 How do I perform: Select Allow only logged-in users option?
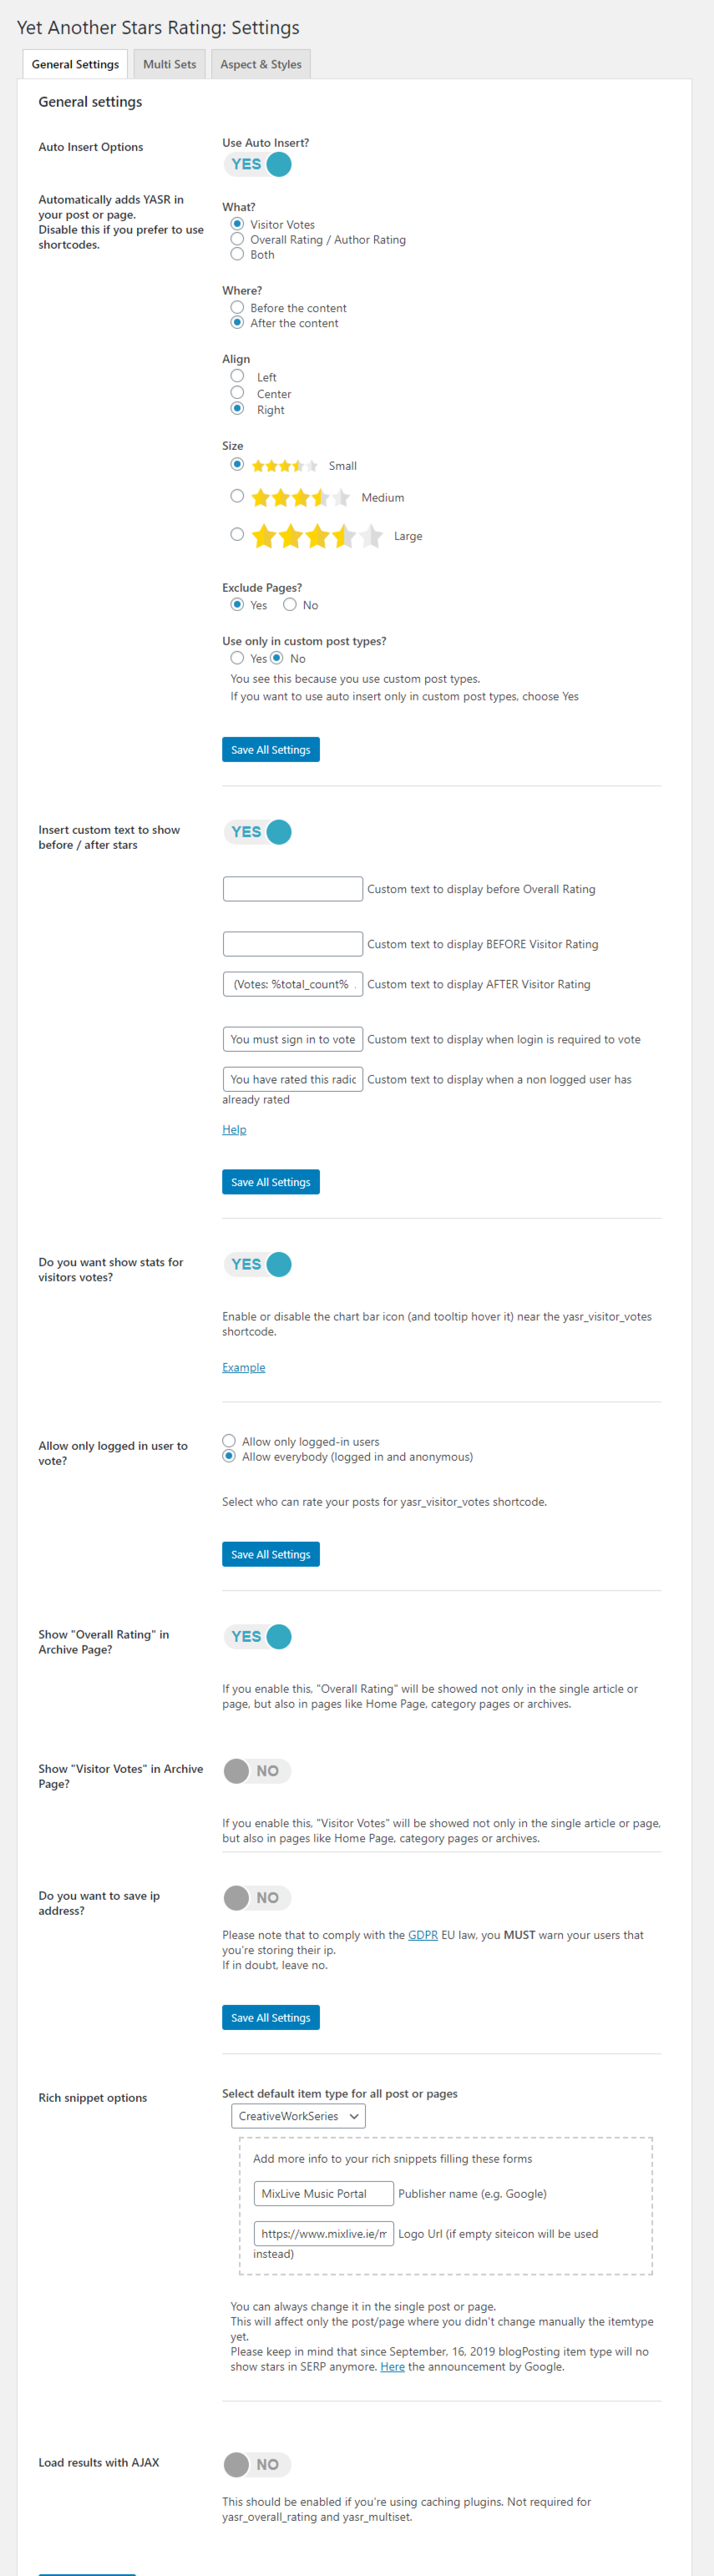pos(229,1441)
